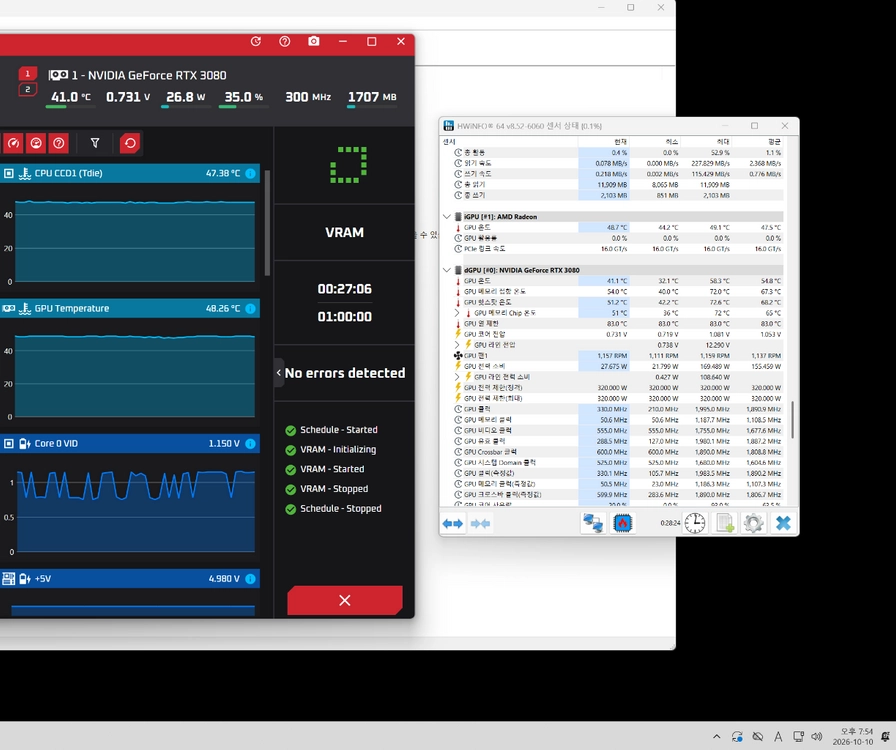The height and width of the screenshot is (750, 896).
Task: Show info for +5V graph
Action: pos(250,579)
